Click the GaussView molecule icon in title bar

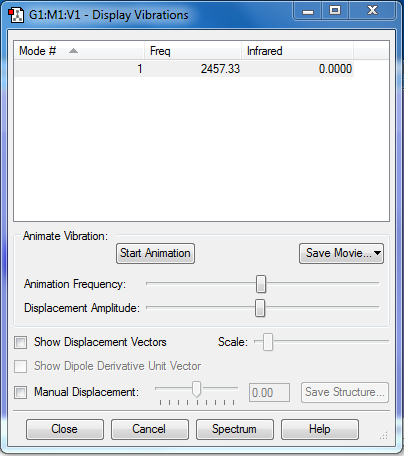16,15
